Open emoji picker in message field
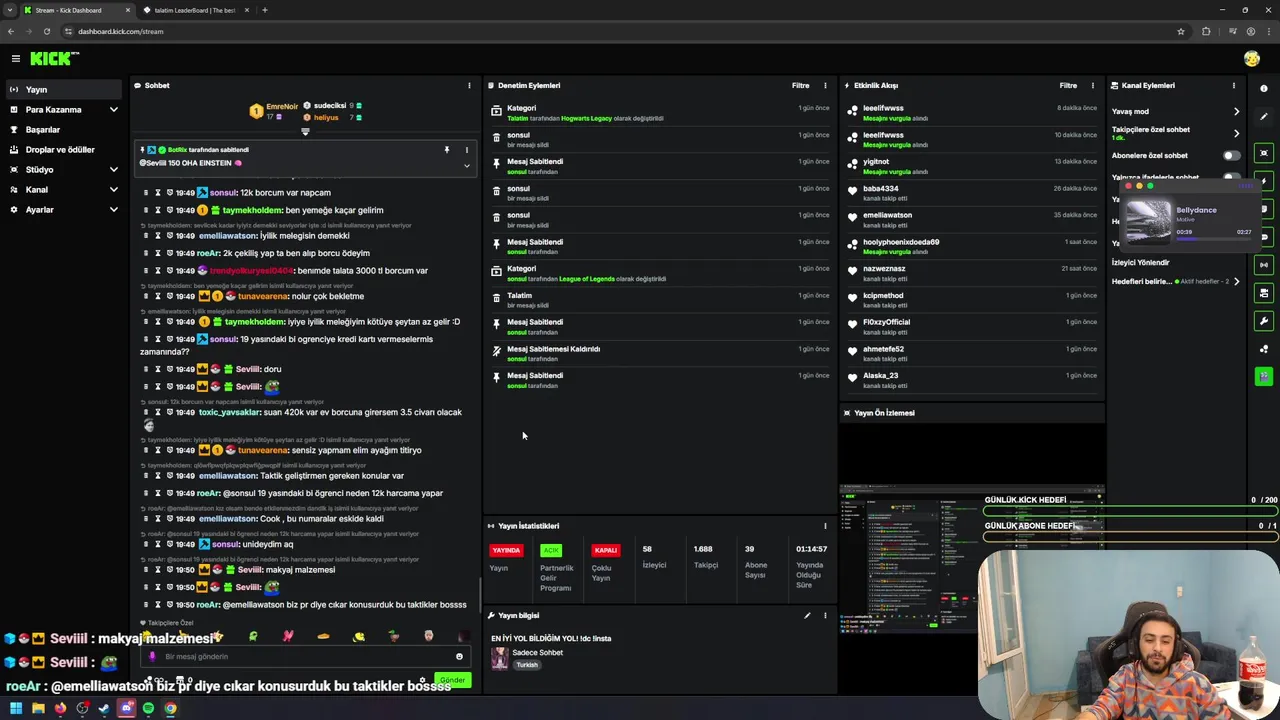 459,657
